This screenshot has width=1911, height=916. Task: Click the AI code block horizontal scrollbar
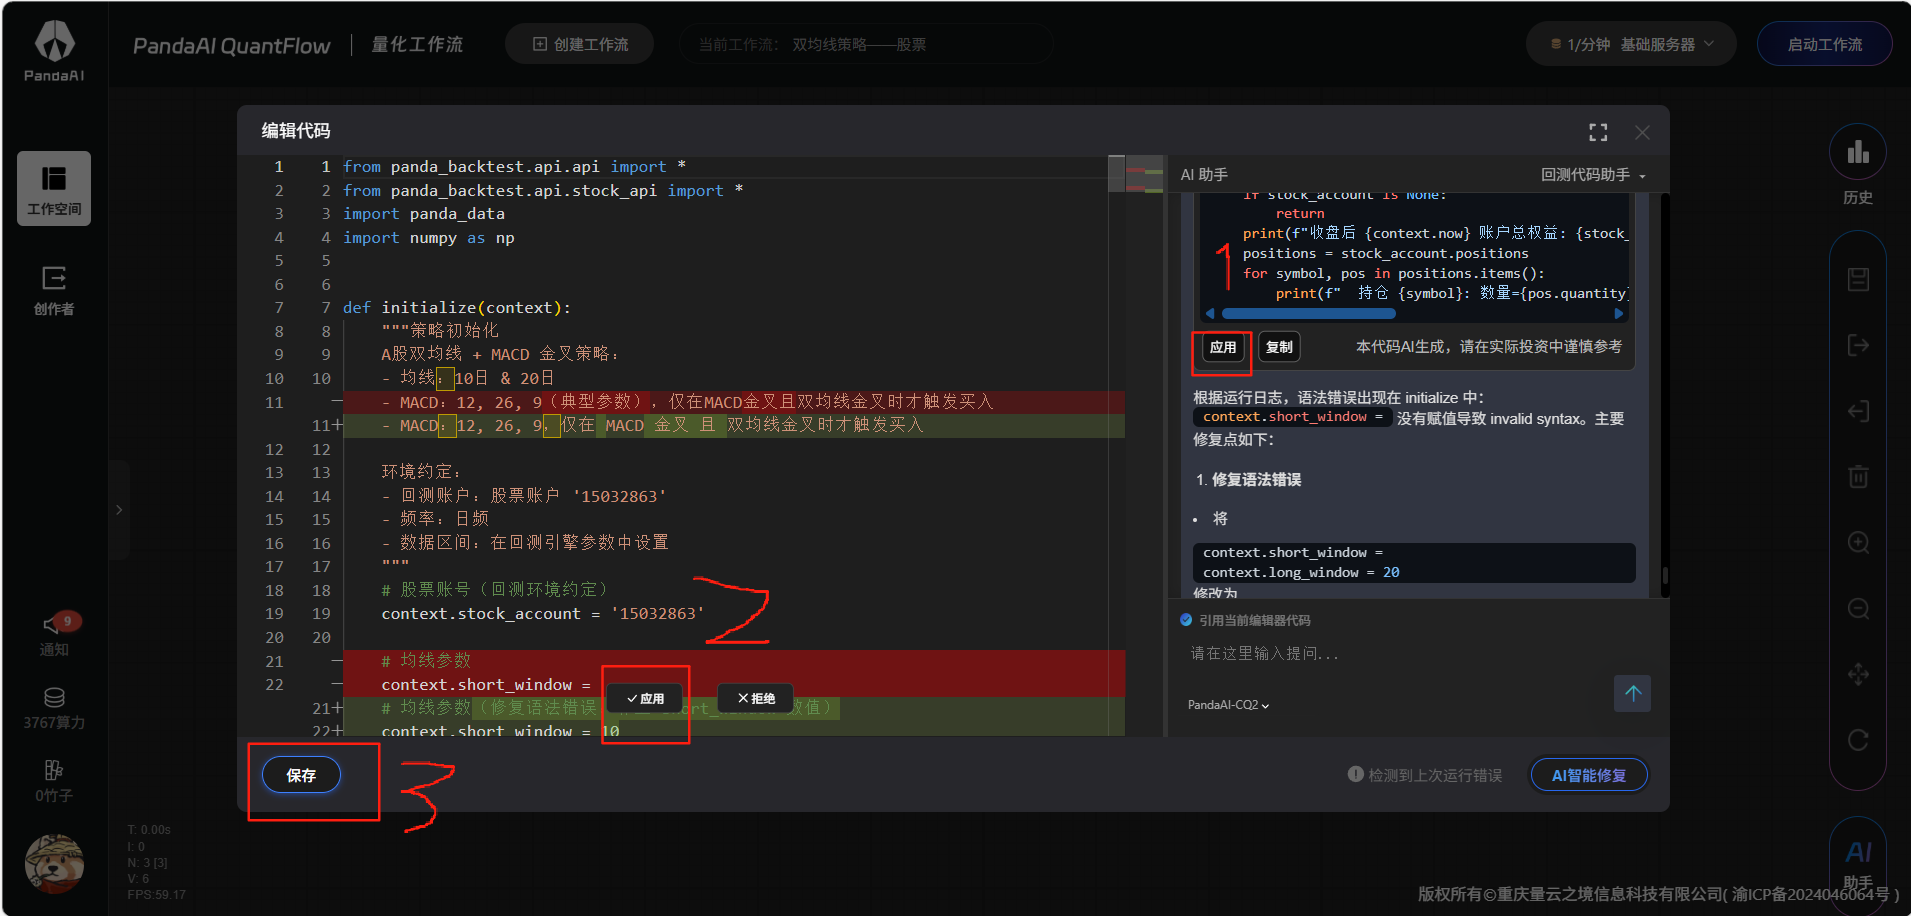[x=1308, y=314]
